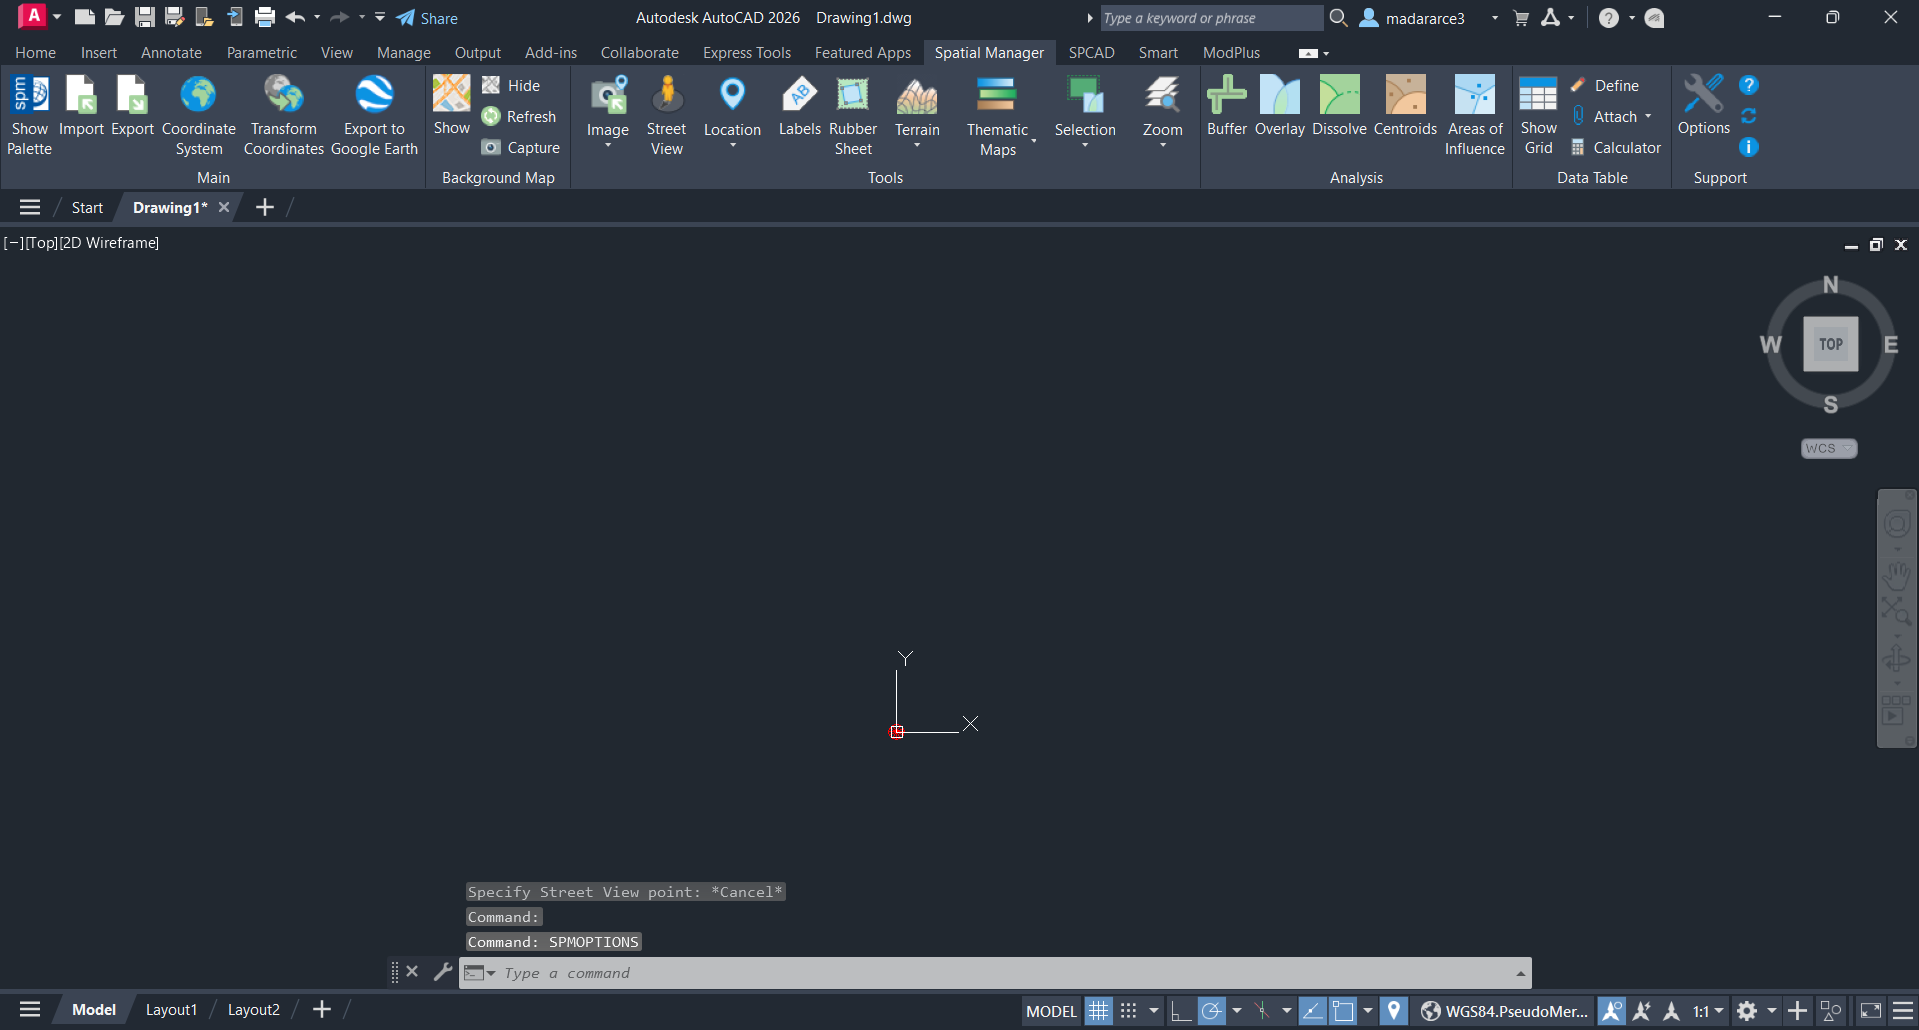Viewport: 1919px width, 1030px height.
Task: Switch to the Home ribbon tab
Action: (35, 52)
